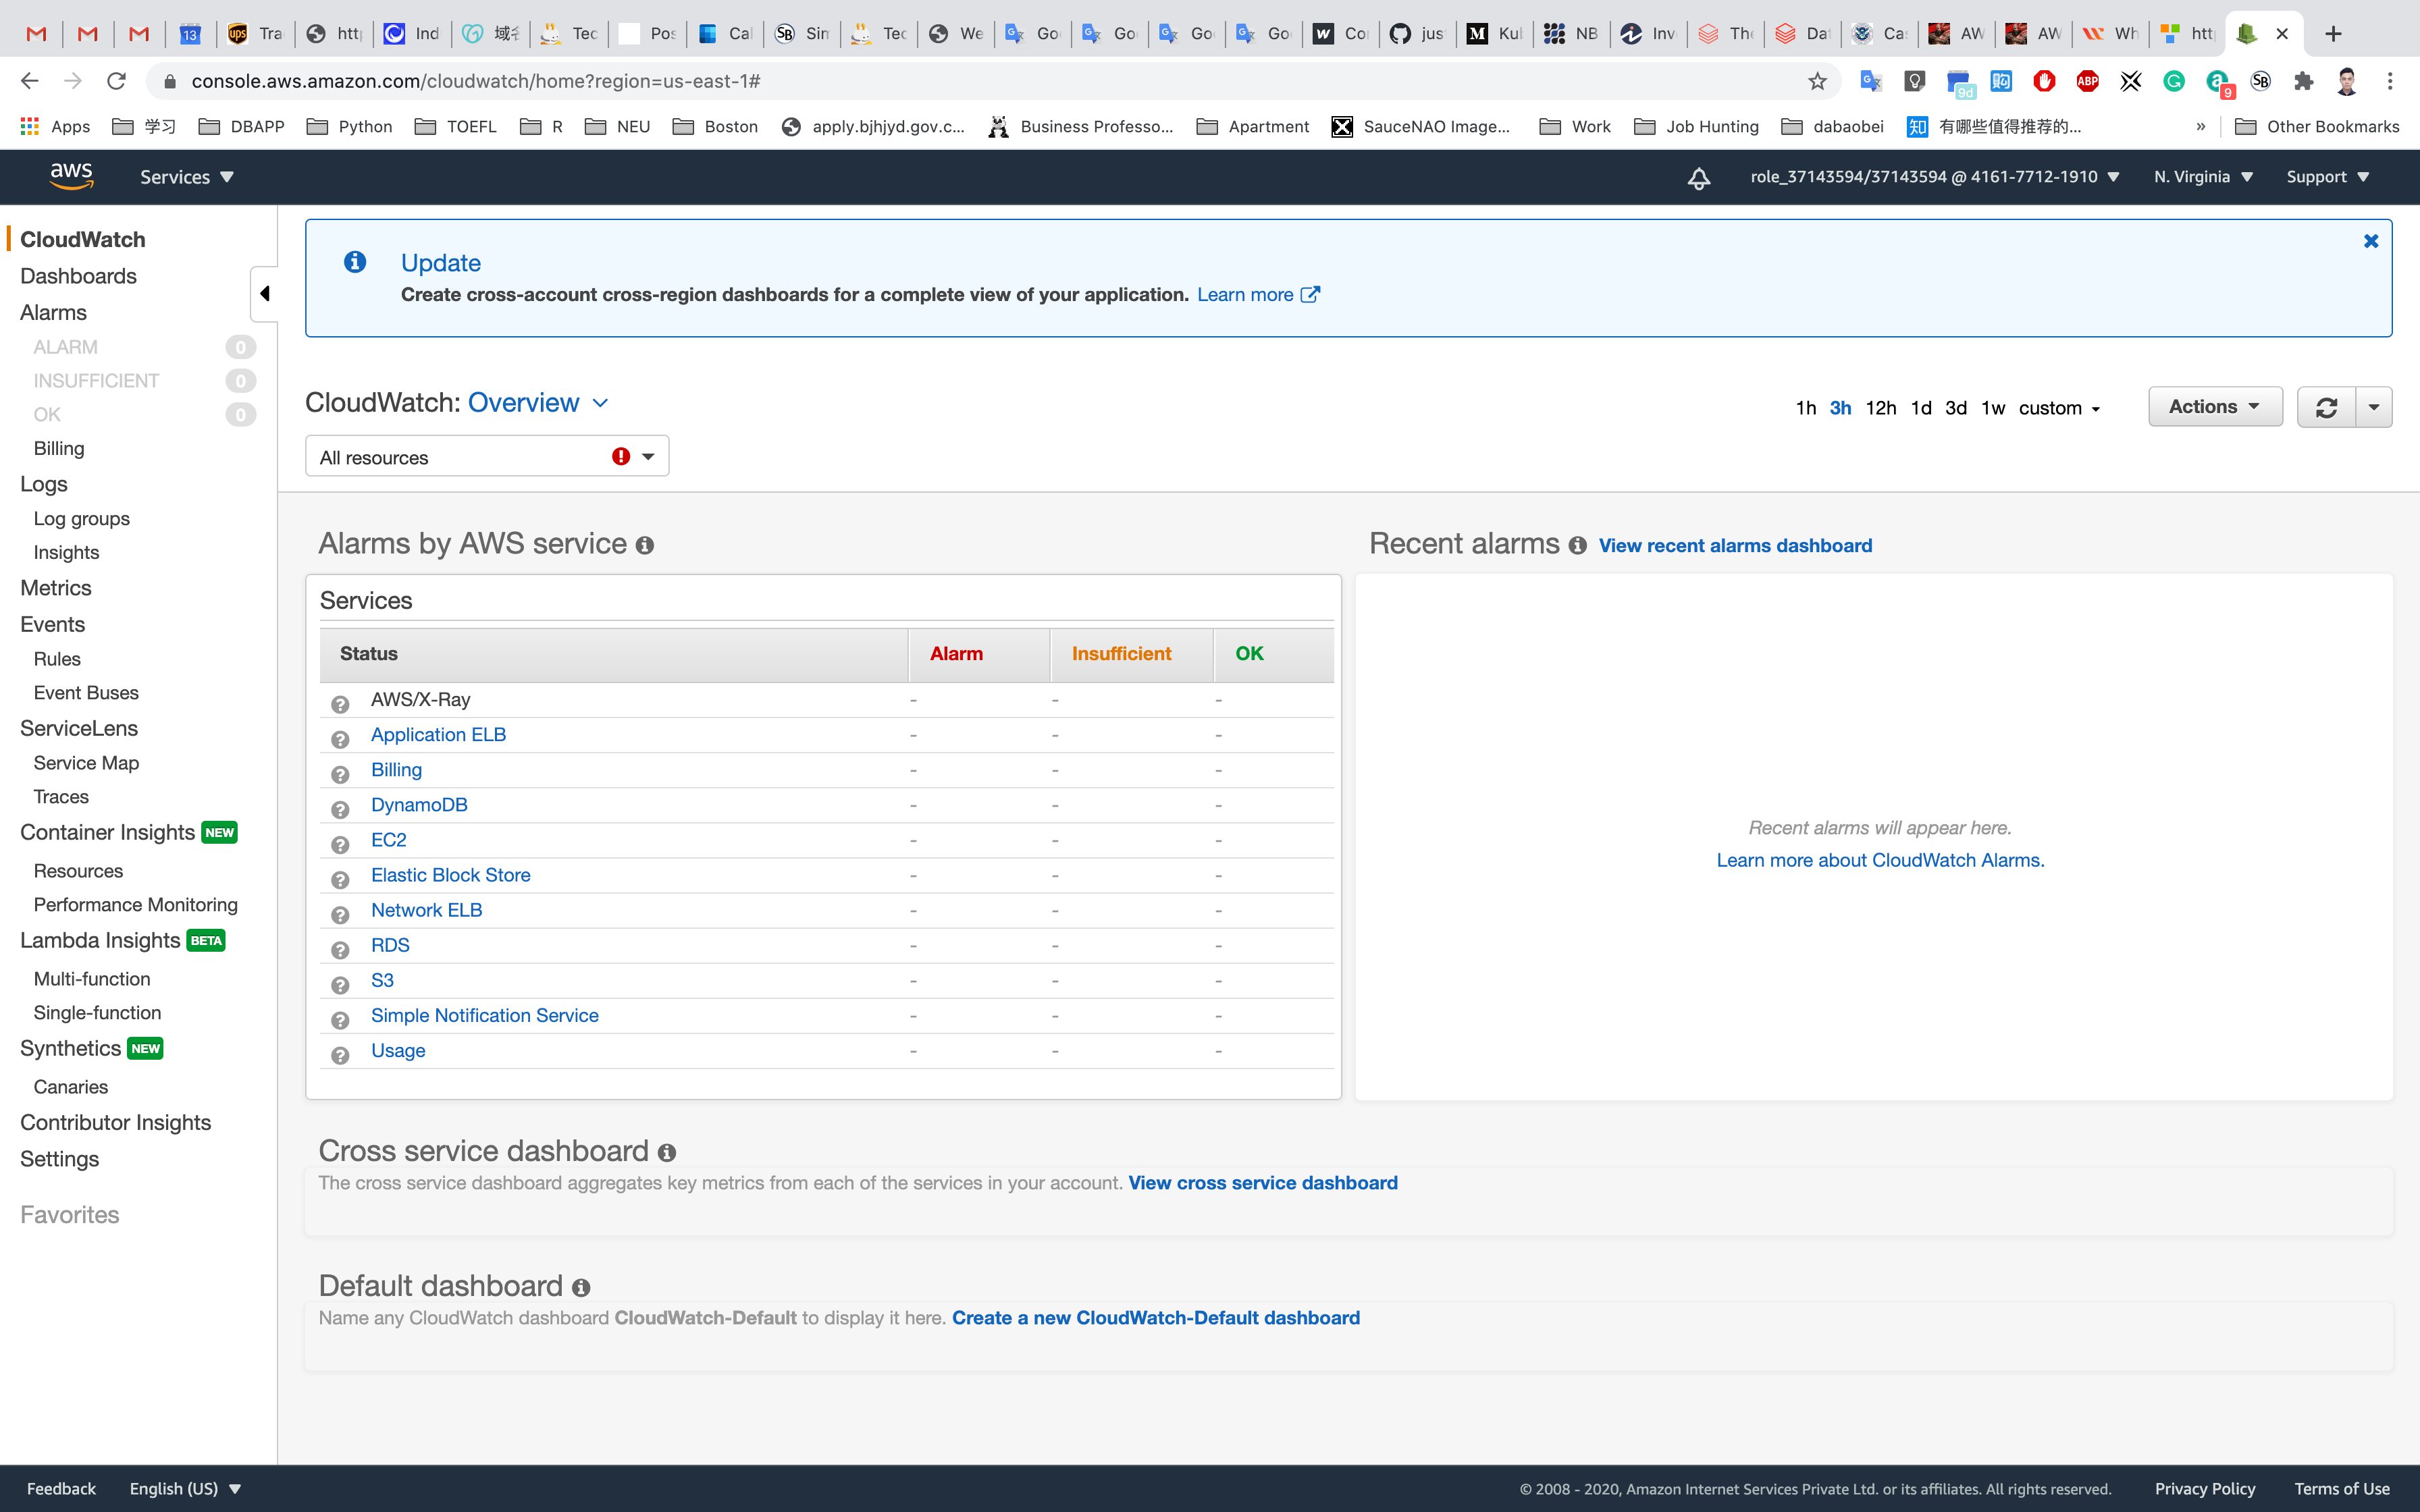Select the 12h time range
2420x1512 pixels.
pyautogui.click(x=1880, y=408)
